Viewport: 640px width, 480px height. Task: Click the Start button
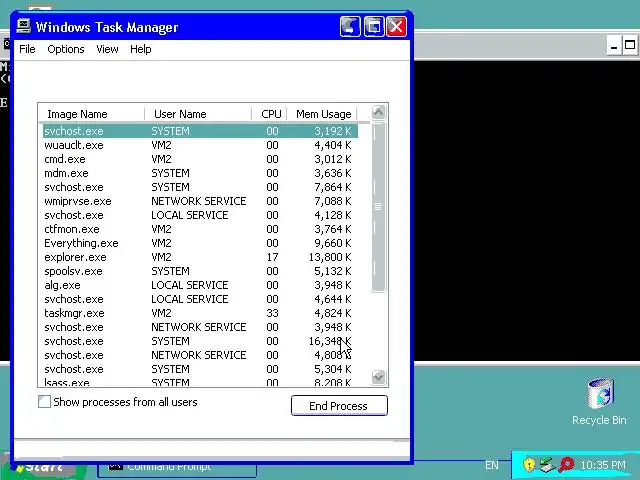(43, 469)
